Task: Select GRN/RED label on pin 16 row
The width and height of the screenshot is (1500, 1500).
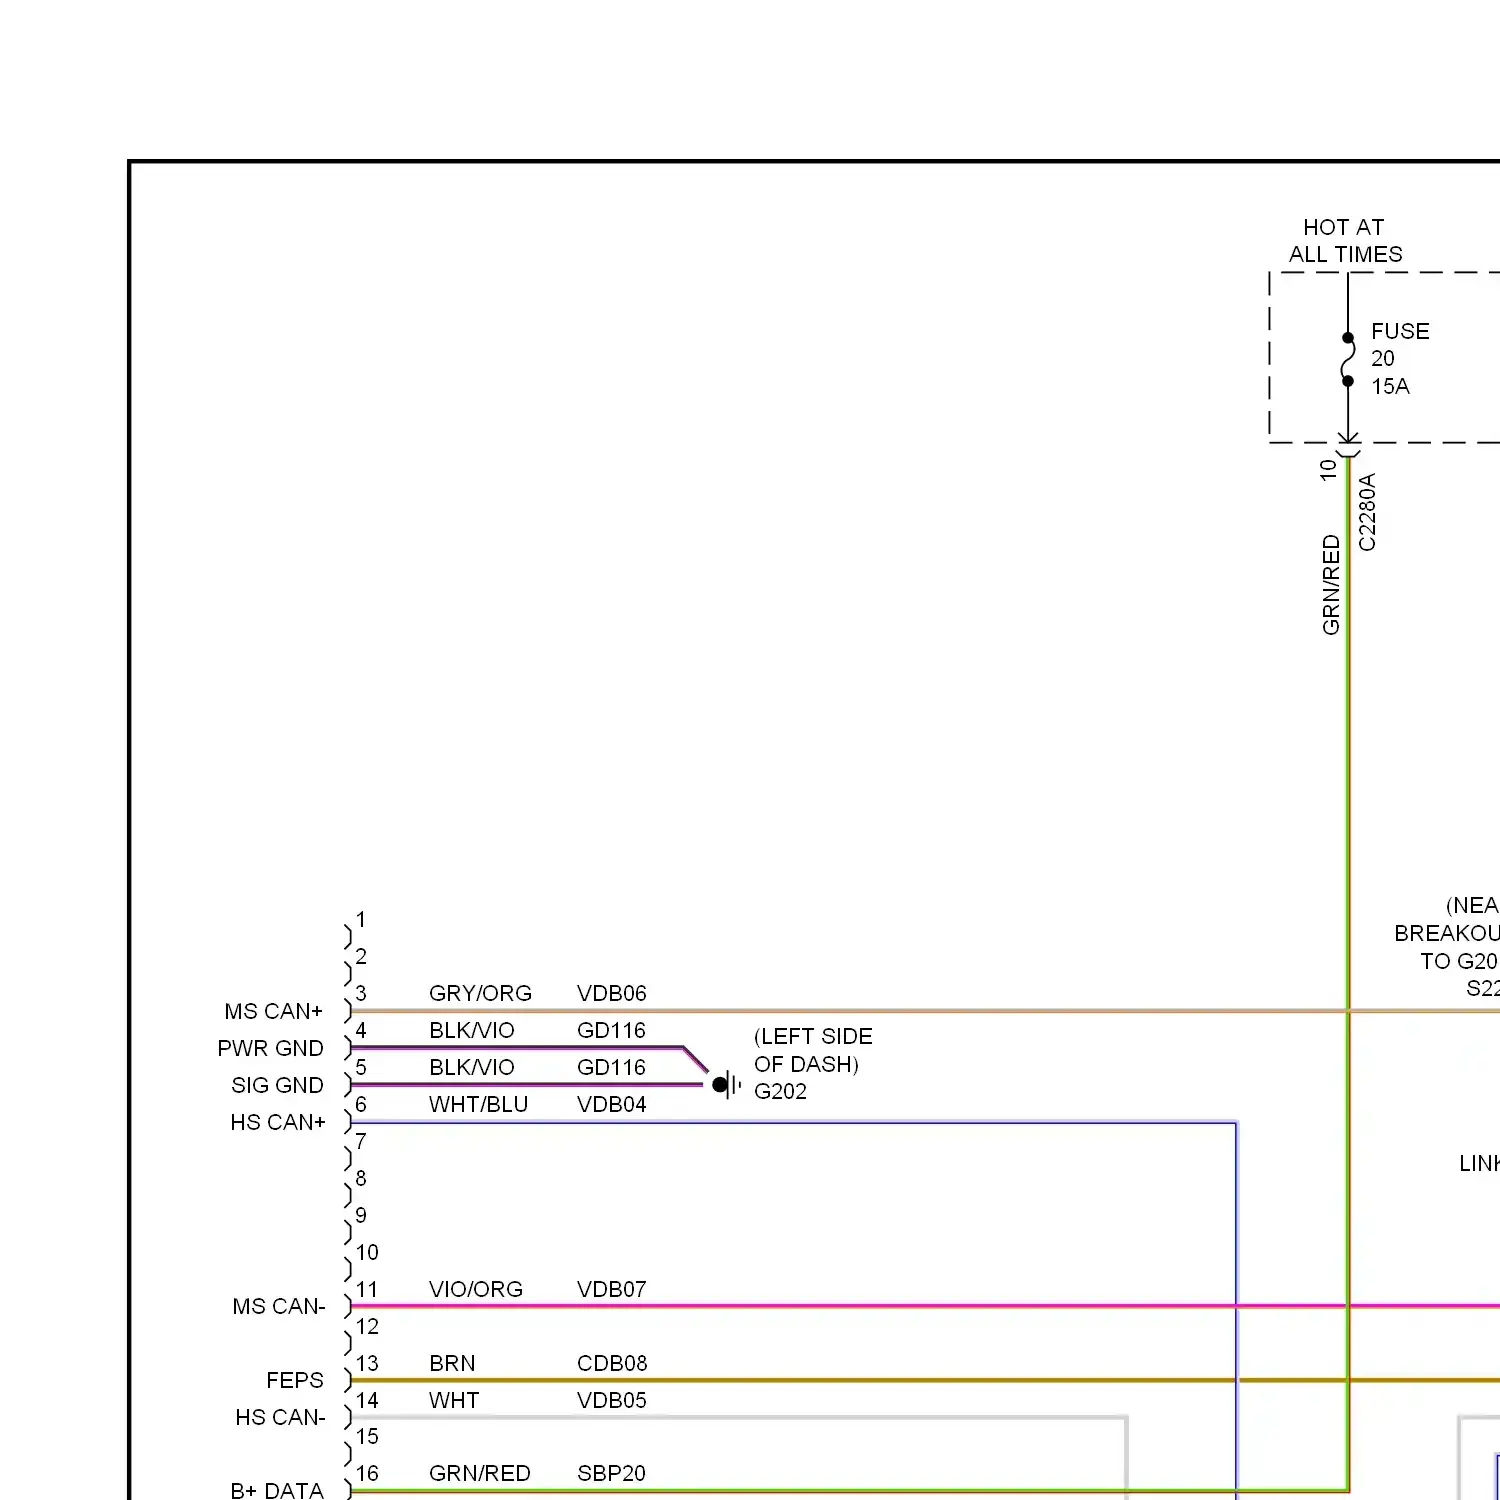Action: coord(480,1473)
